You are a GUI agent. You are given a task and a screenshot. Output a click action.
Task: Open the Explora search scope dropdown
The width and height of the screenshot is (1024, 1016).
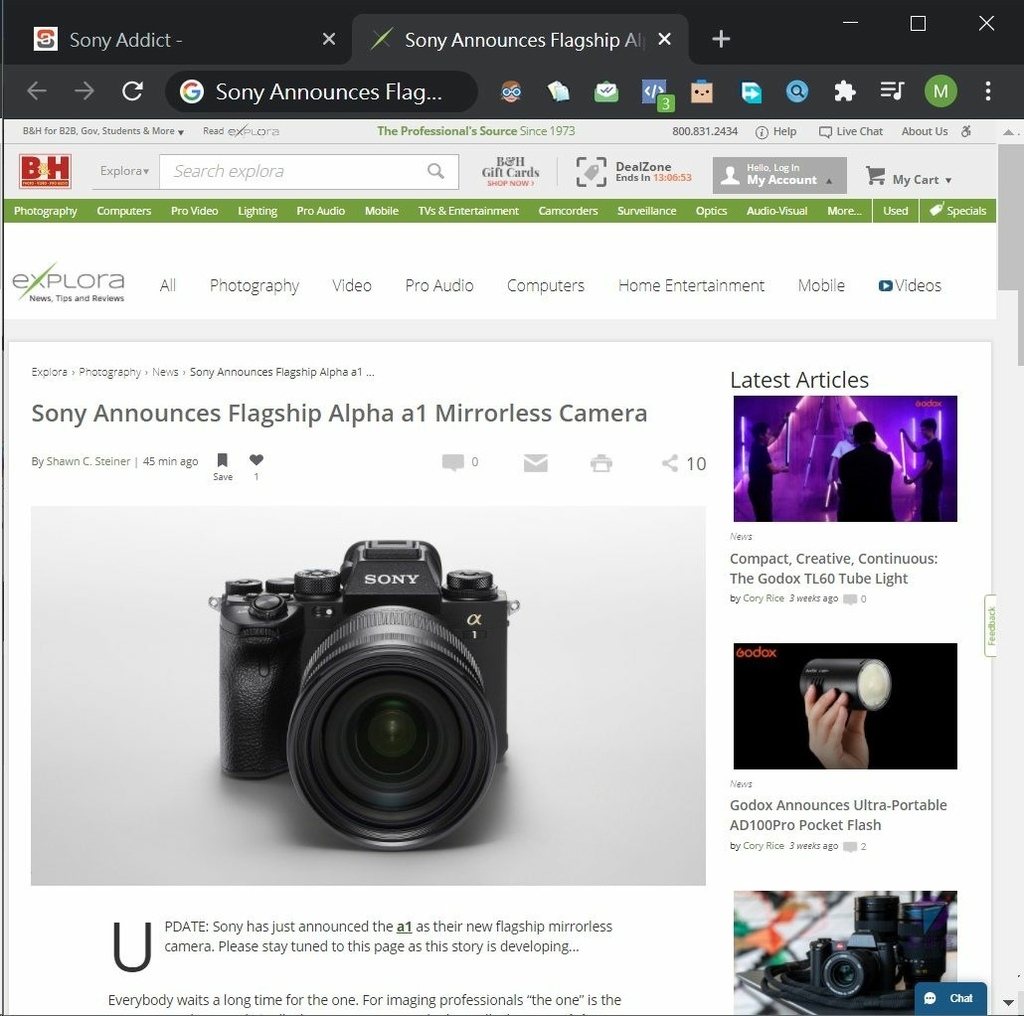124,171
